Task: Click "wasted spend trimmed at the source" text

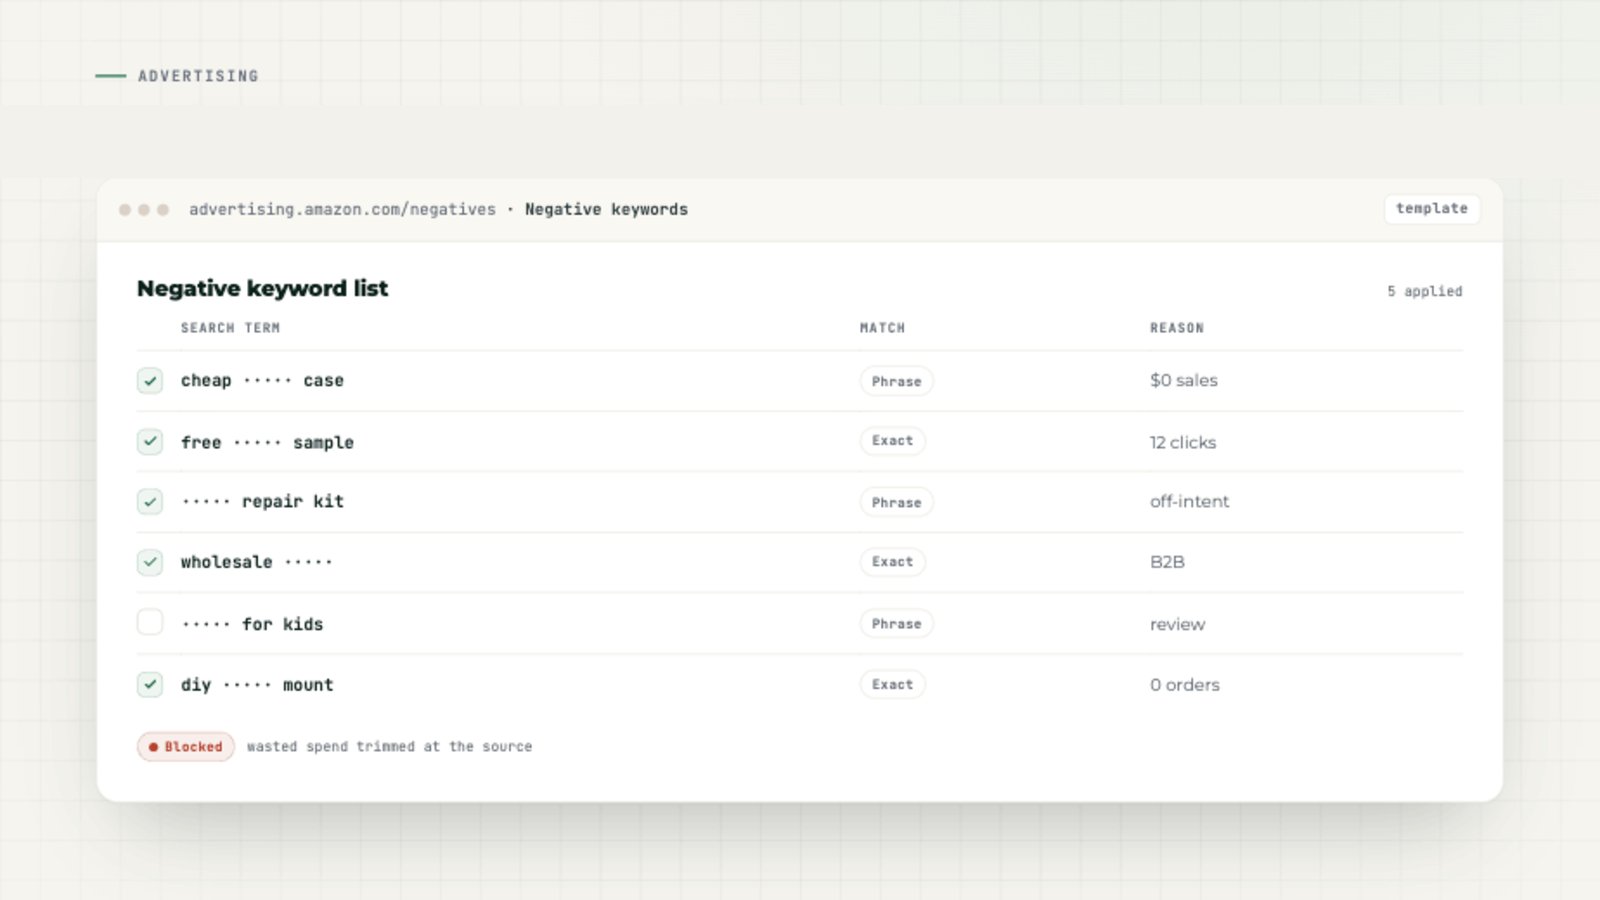Action: (390, 747)
